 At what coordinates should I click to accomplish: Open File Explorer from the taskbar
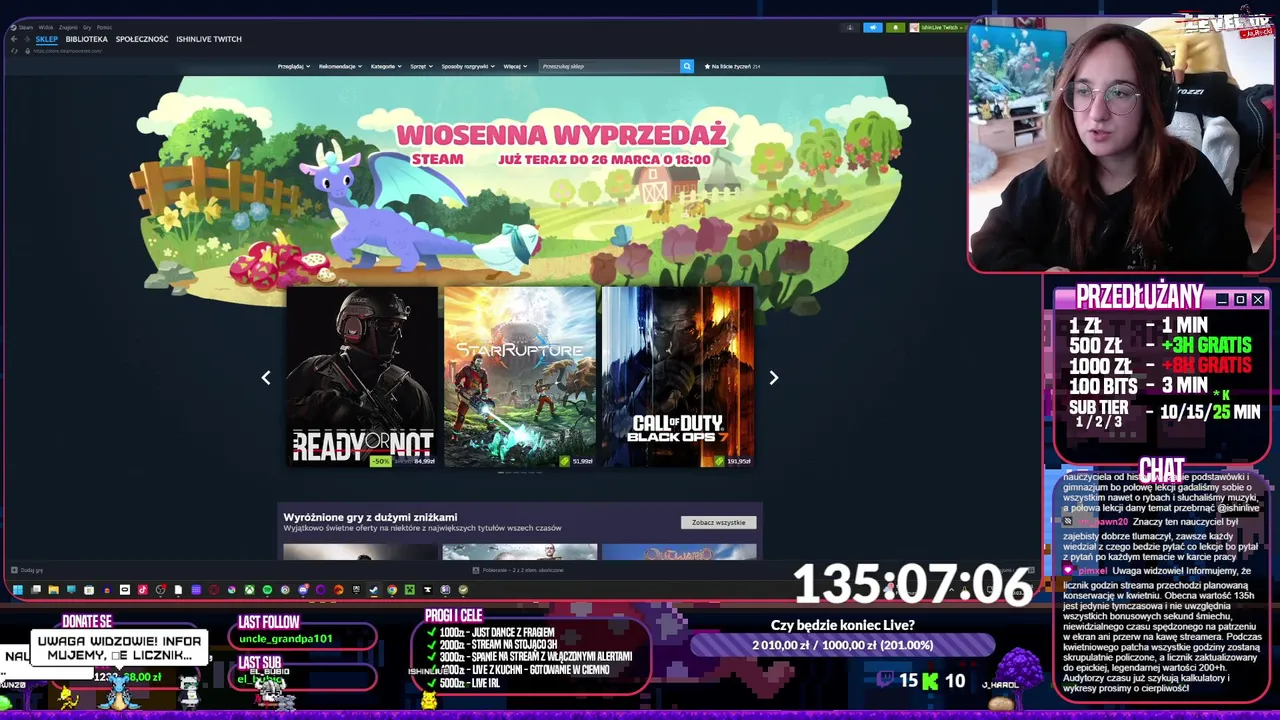(54, 590)
